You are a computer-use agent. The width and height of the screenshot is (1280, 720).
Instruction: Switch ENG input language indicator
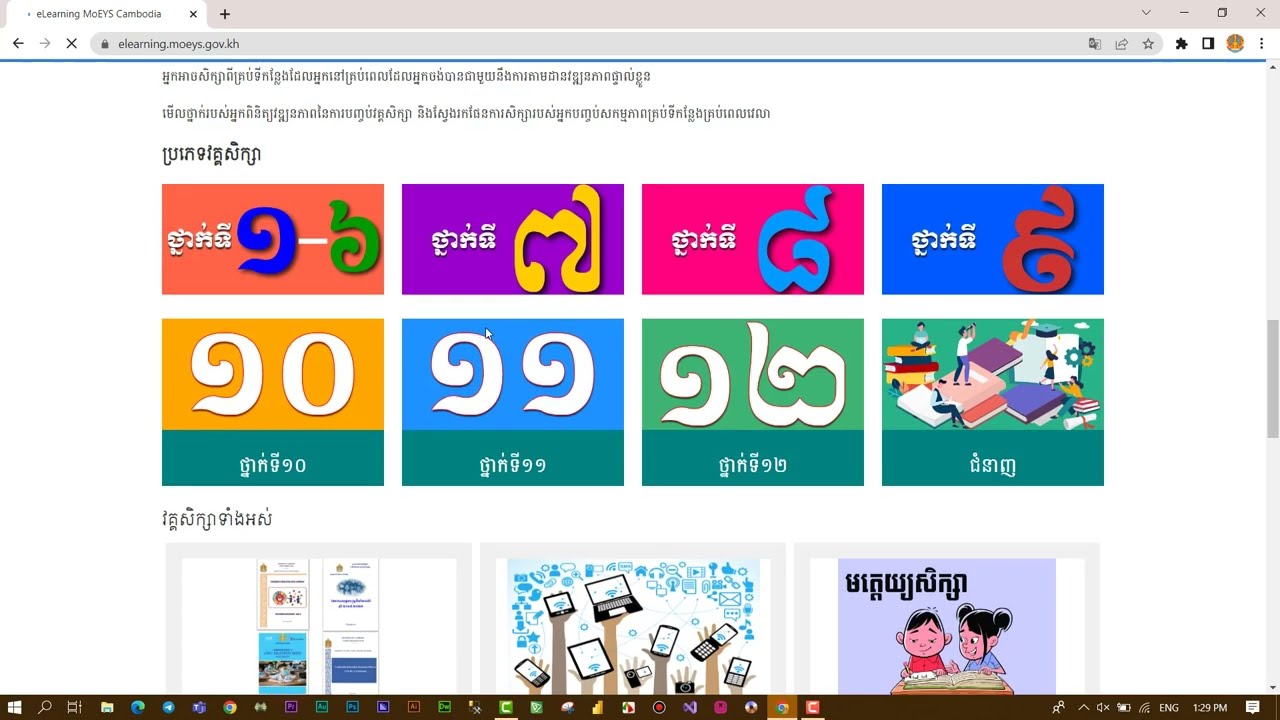click(1169, 707)
